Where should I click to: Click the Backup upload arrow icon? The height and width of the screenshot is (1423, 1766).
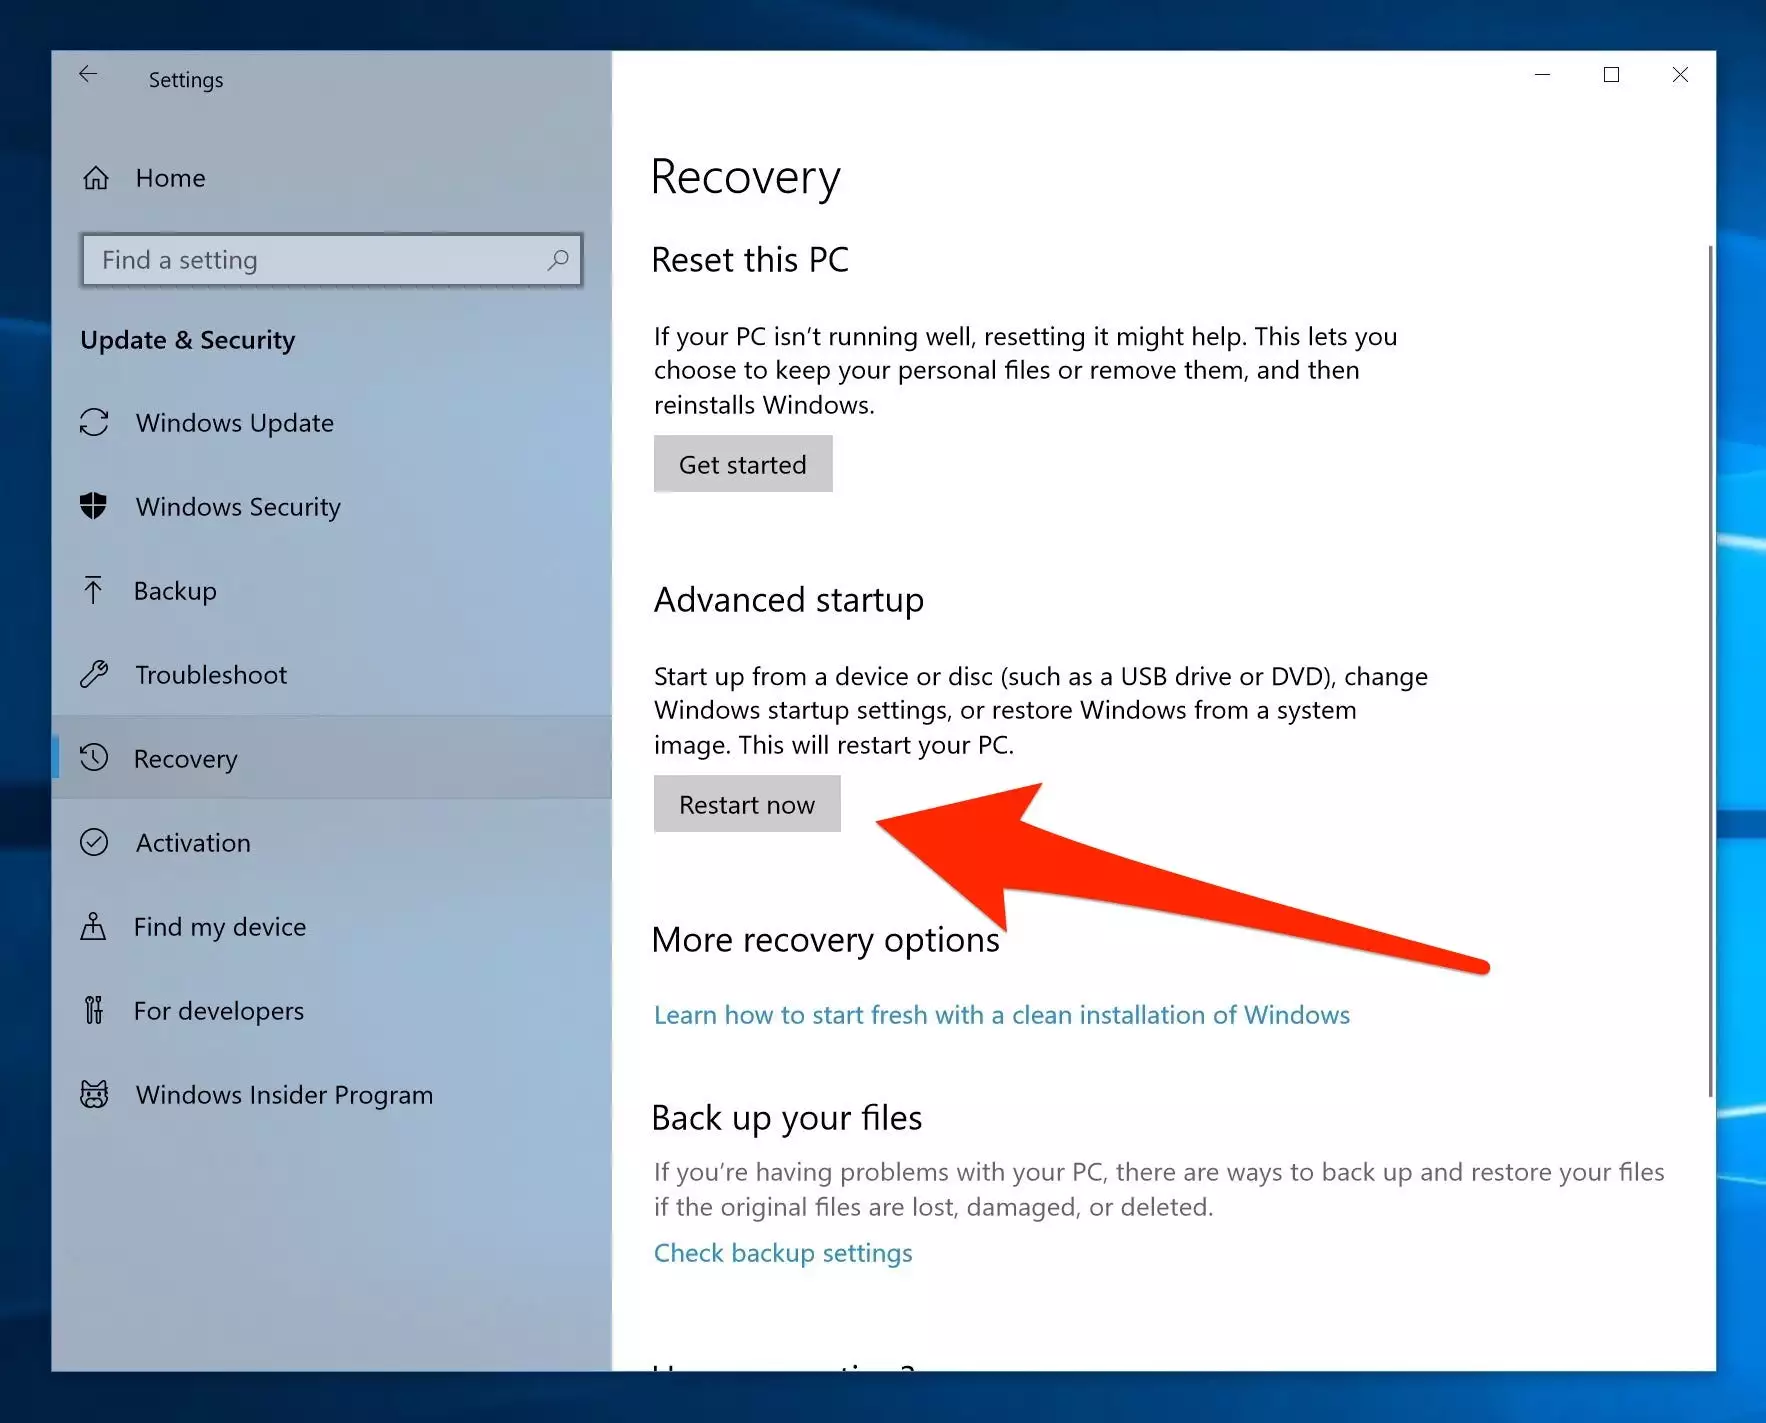click(93, 590)
